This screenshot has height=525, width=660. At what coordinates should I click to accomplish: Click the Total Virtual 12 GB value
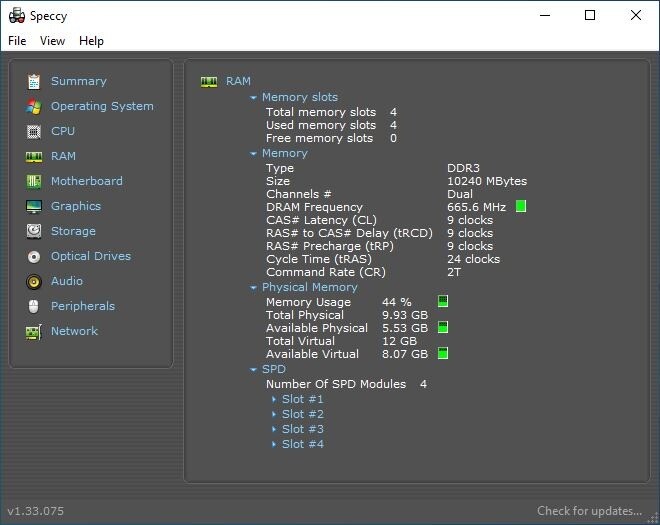pos(399,341)
